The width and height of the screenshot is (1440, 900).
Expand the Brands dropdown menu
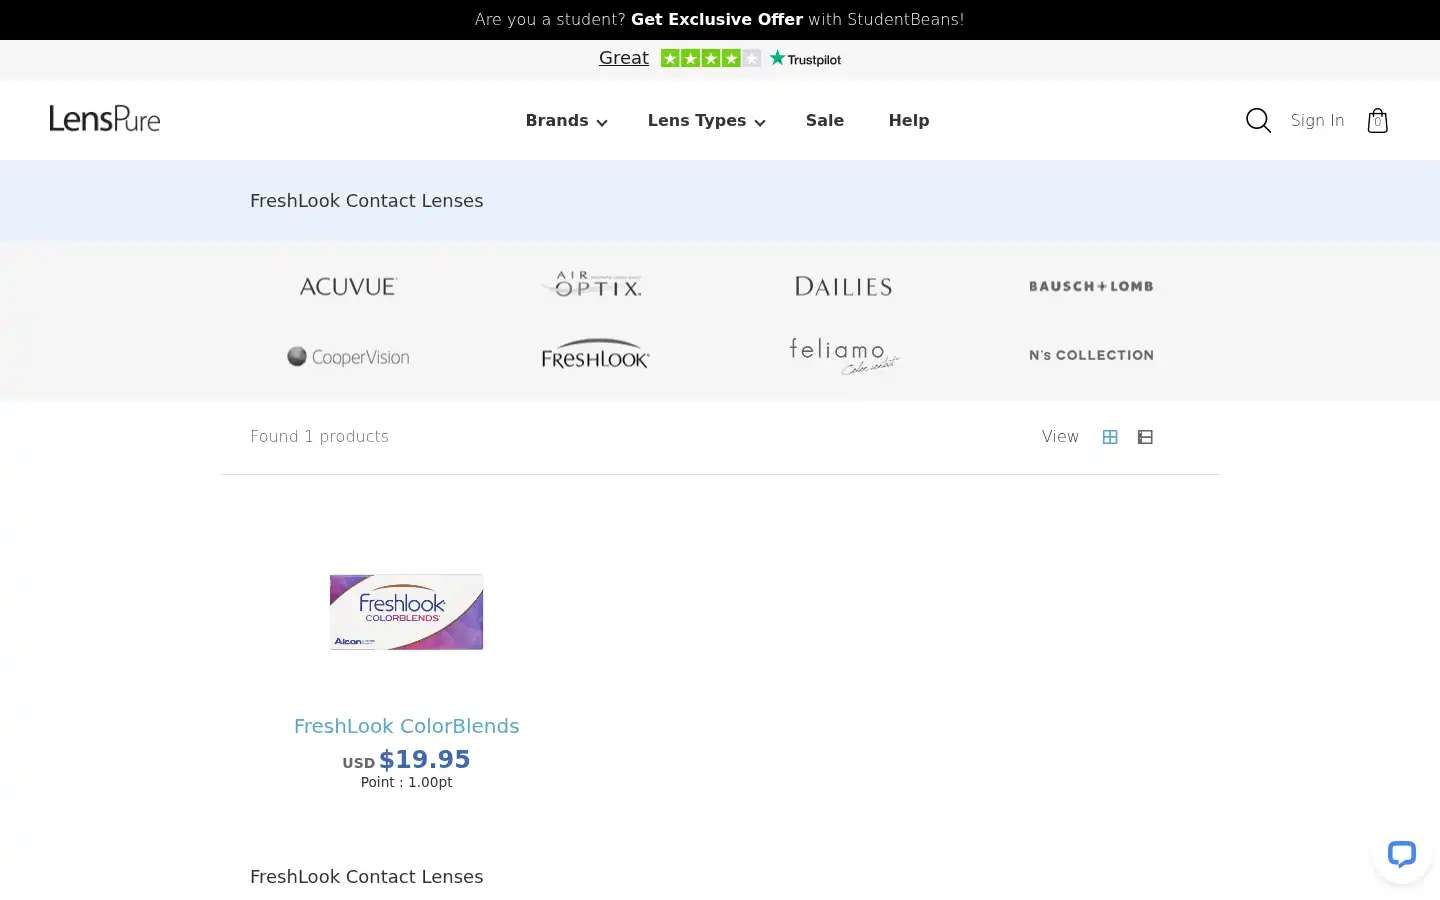[566, 120]
